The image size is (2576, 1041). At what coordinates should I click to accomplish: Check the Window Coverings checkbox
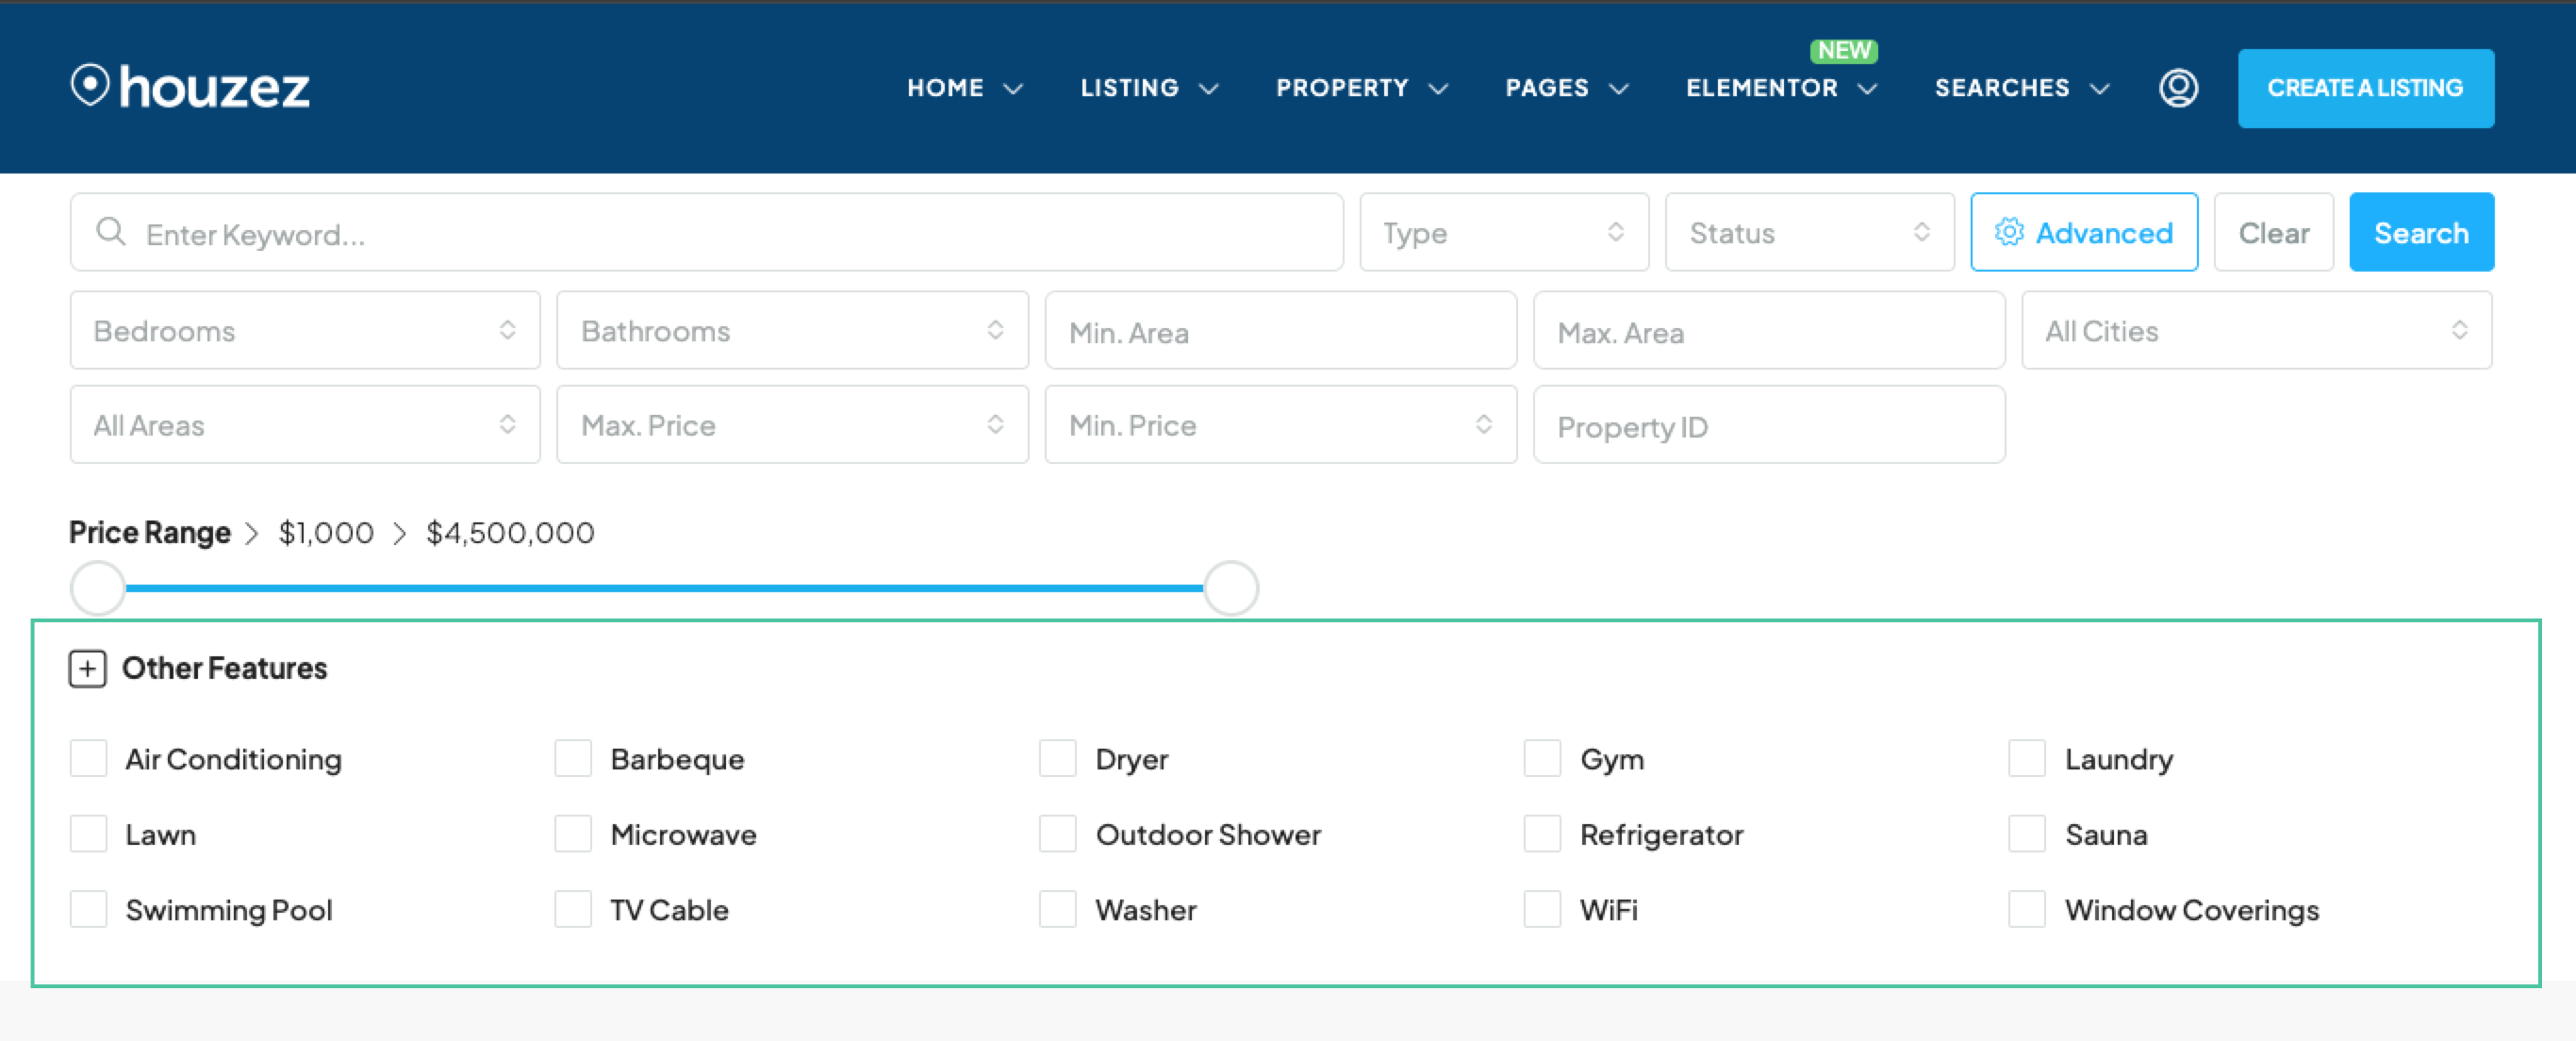(x=2027, y=909)
